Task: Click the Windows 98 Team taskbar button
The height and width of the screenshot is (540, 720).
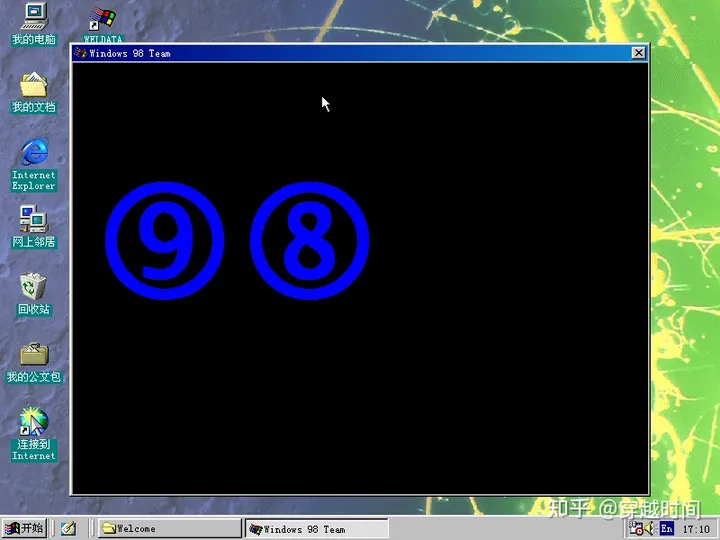Action: [x=316, y=529]
